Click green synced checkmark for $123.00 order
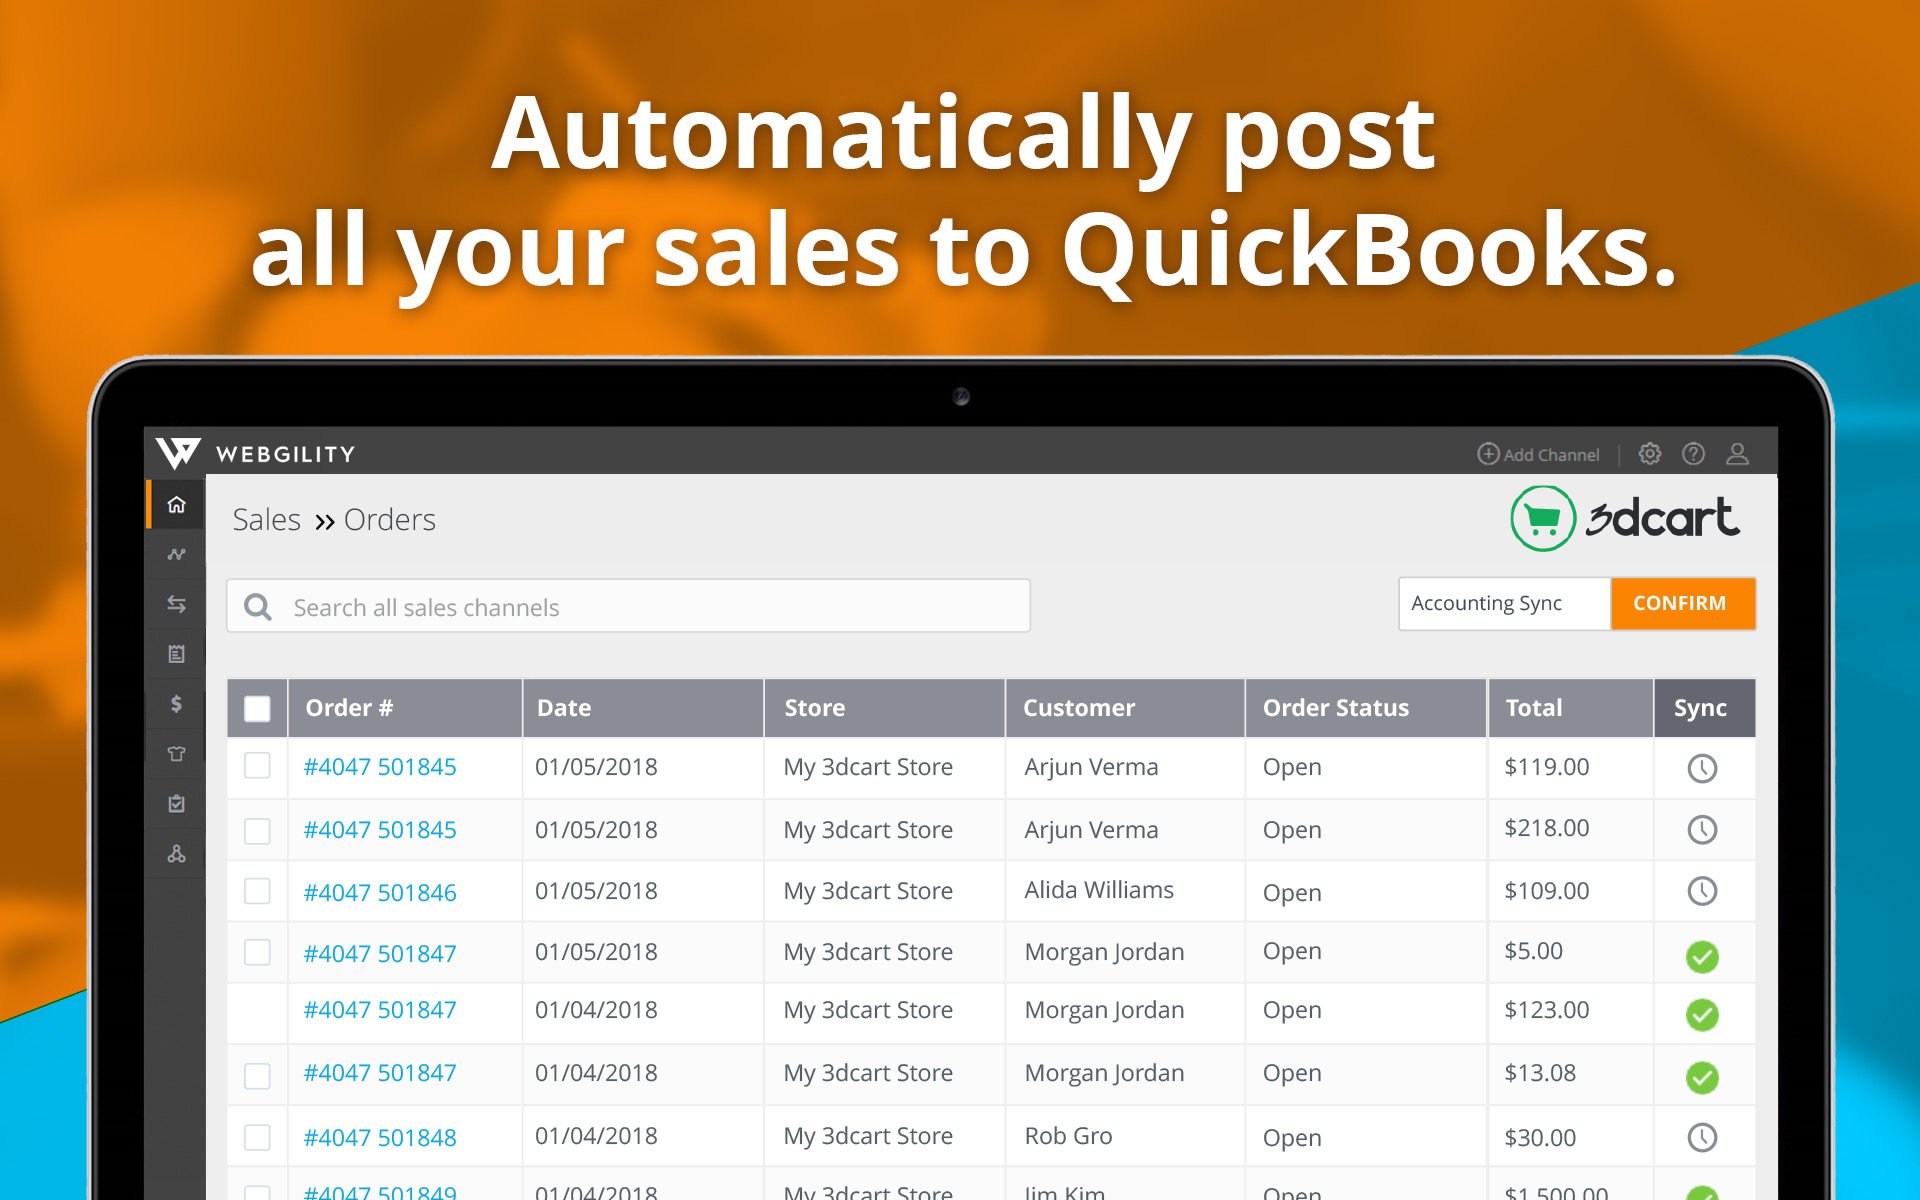This screenshot has width=1920, height=1200. point(1702,1015)
